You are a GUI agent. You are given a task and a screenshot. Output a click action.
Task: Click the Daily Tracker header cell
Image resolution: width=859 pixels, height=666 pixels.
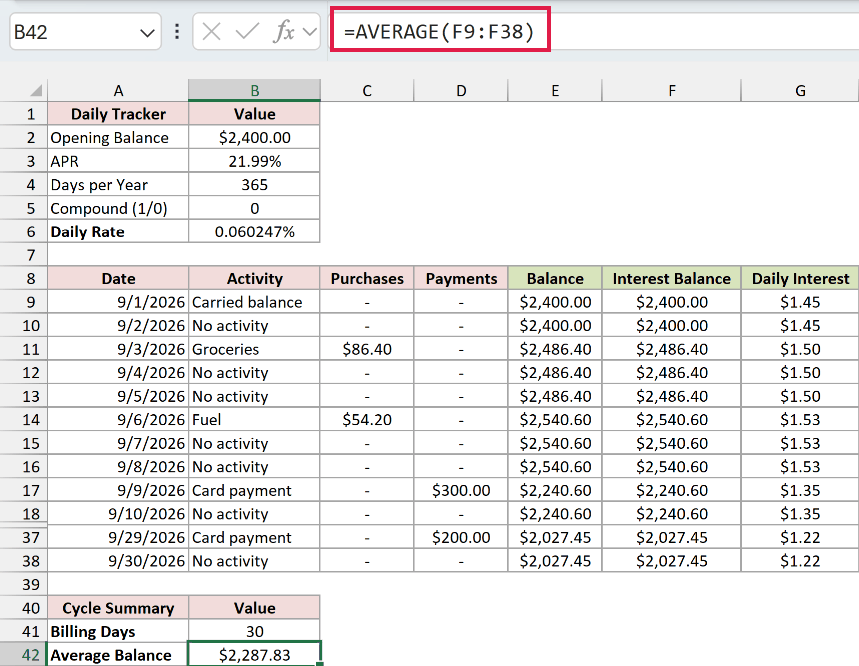118,114
